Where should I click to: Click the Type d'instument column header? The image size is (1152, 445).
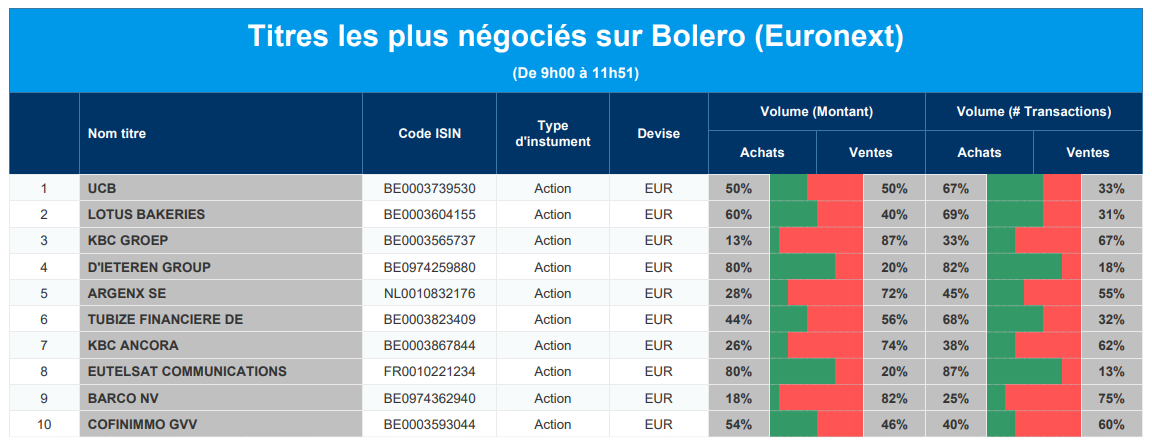(552, 133)
